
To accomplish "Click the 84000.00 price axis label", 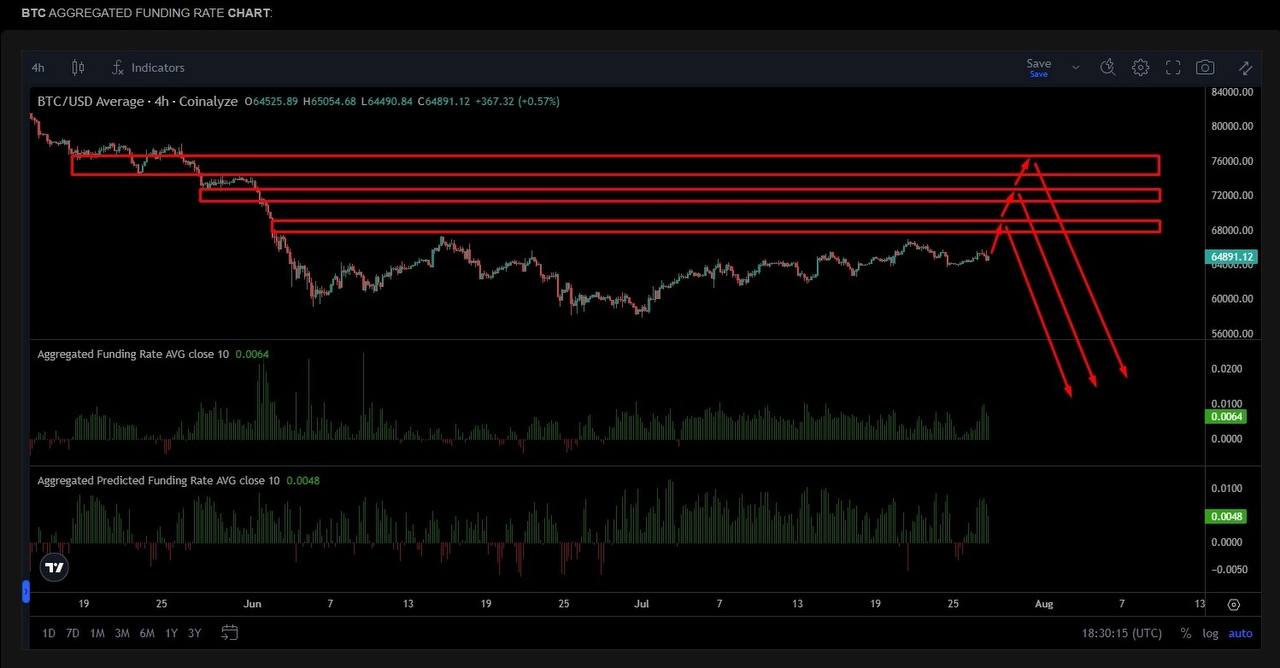I will tap(1231, 92).
